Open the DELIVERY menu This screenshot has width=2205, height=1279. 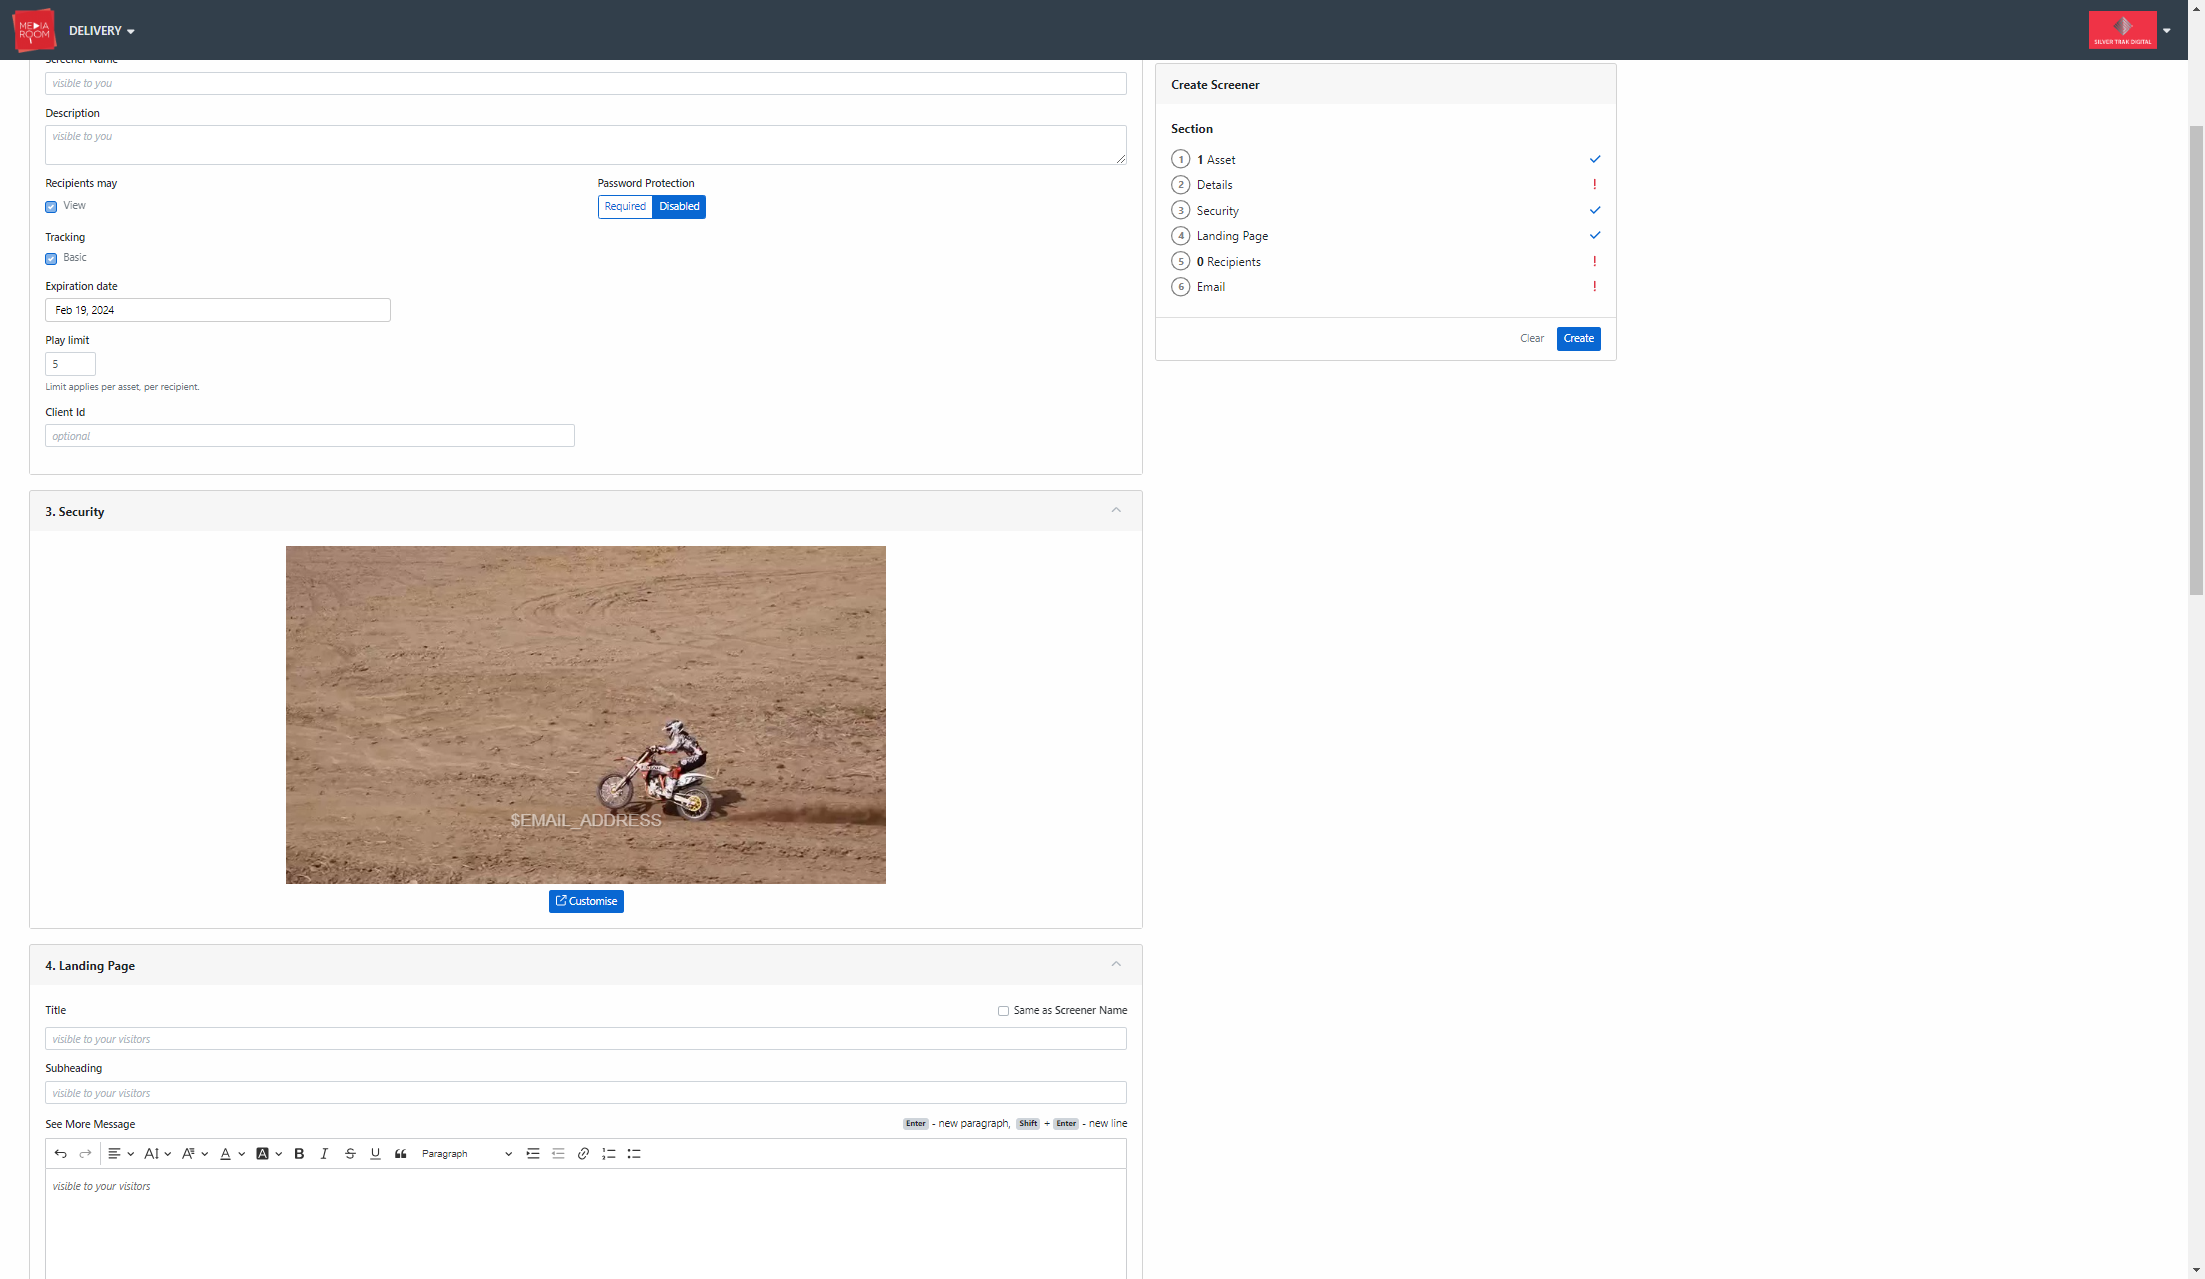(101, 31)
